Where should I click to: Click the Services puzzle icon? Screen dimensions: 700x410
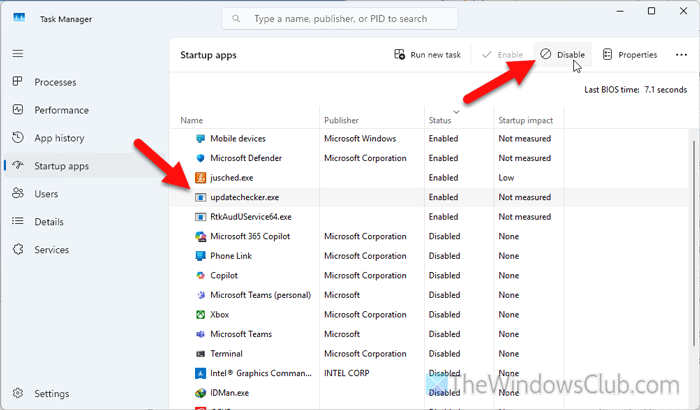coord(19,249)
